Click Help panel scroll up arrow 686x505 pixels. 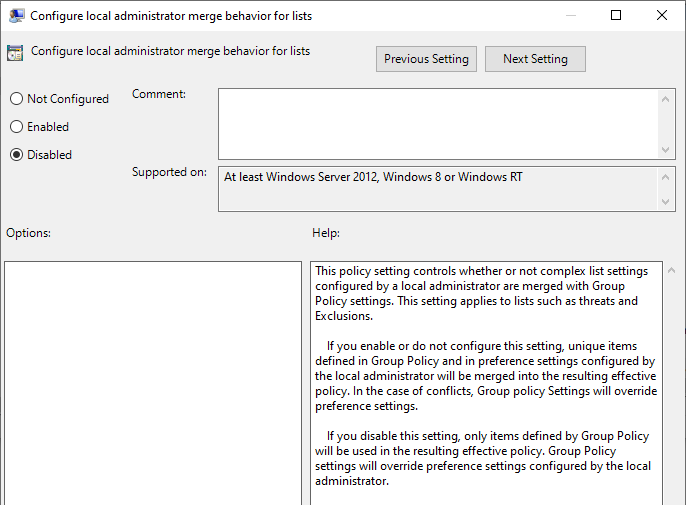(672, 270)
